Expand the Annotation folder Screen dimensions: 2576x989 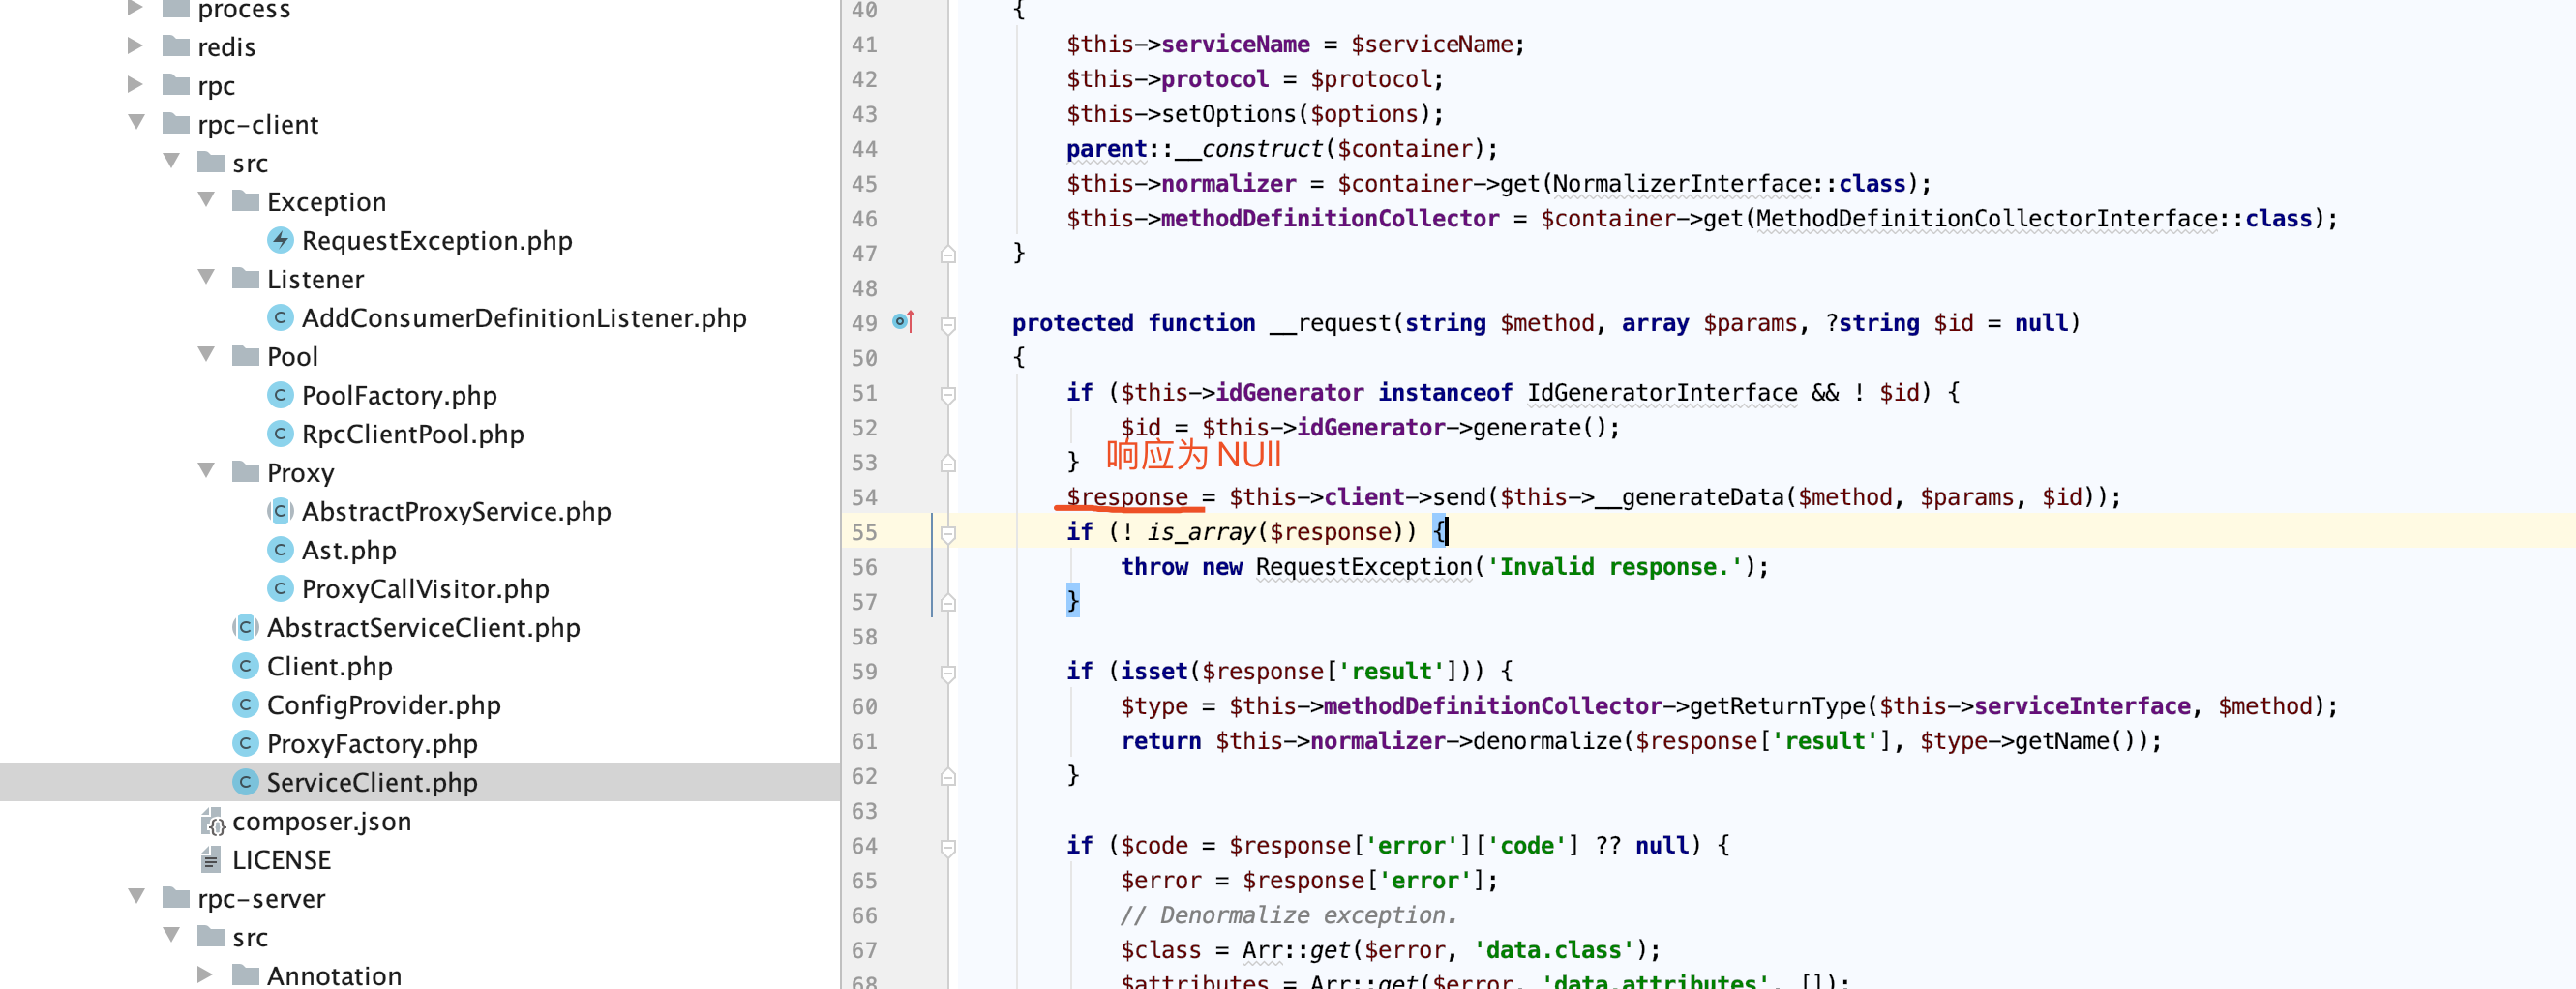(206, 975)
